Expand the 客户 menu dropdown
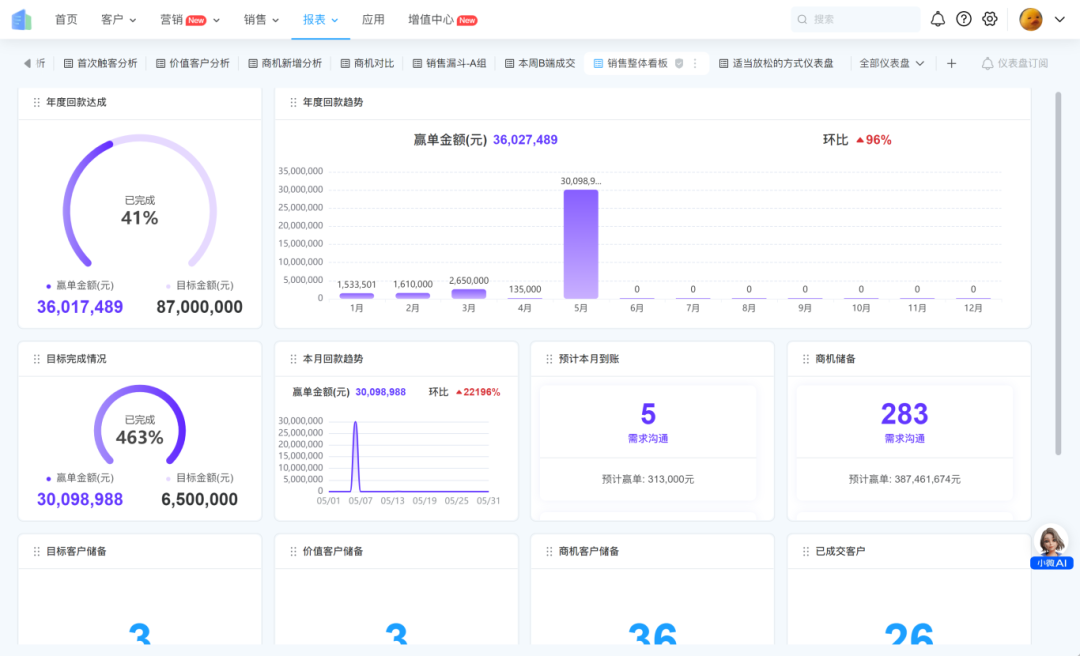Image resolution: width=1080 pixels, height=656 pixels. click(x=119, y=19)
